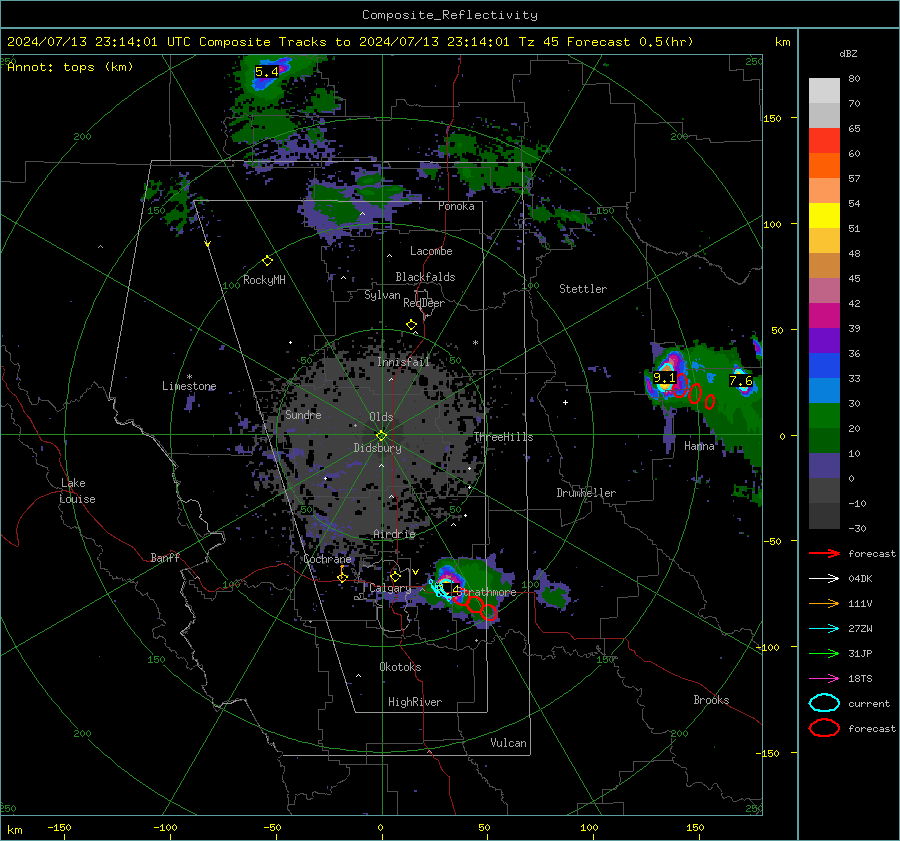This screenshot has height=841, width=900.
Task: Click the Composite_Reflectivity title
Action: pyautogui.click(x=450, y=15)
